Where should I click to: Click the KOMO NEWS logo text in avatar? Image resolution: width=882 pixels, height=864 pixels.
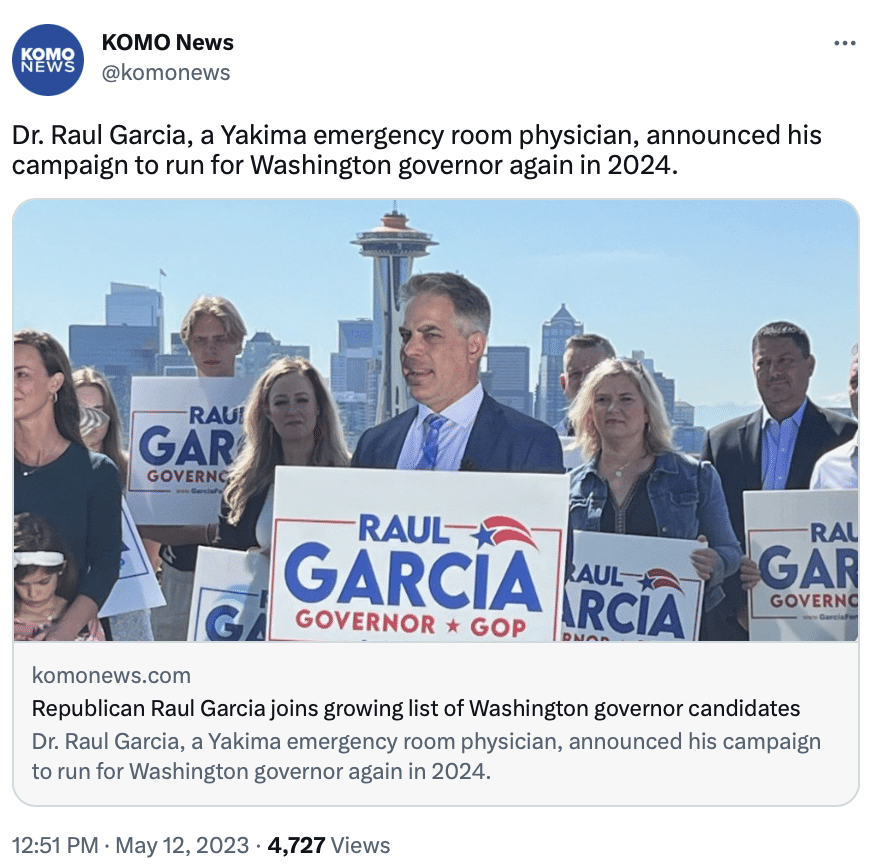tap(48, 59)
